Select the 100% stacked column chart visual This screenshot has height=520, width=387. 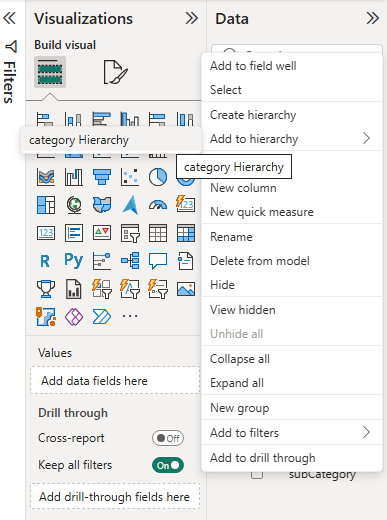pos(185,119)
